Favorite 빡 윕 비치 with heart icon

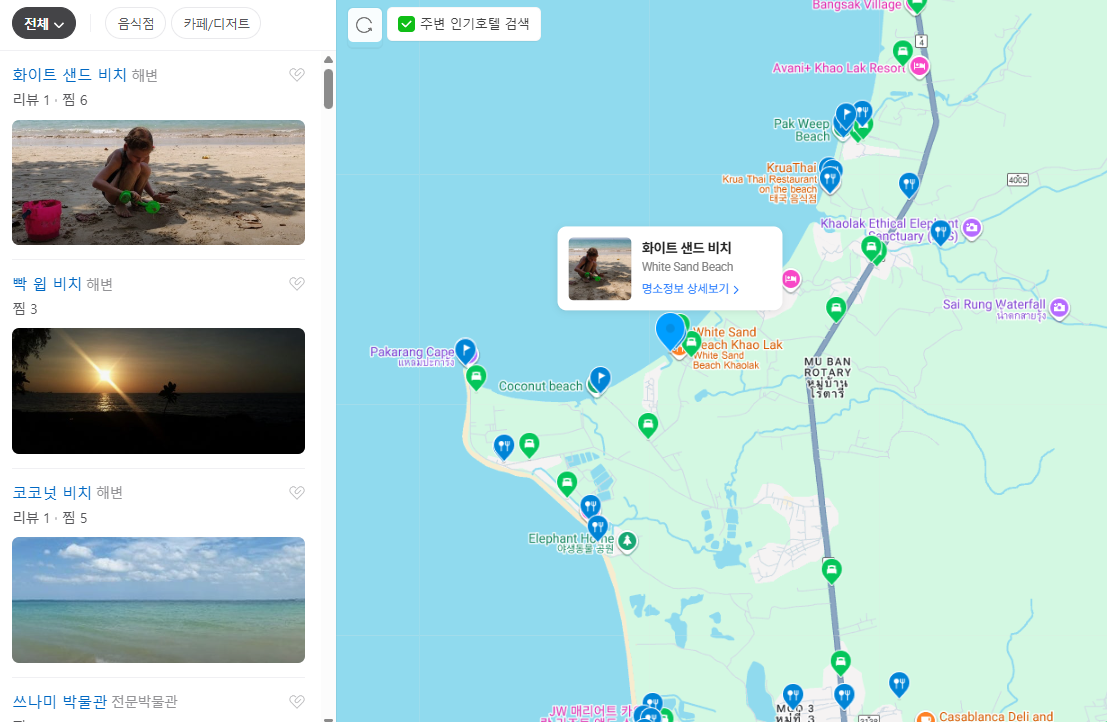pos(297,283)
